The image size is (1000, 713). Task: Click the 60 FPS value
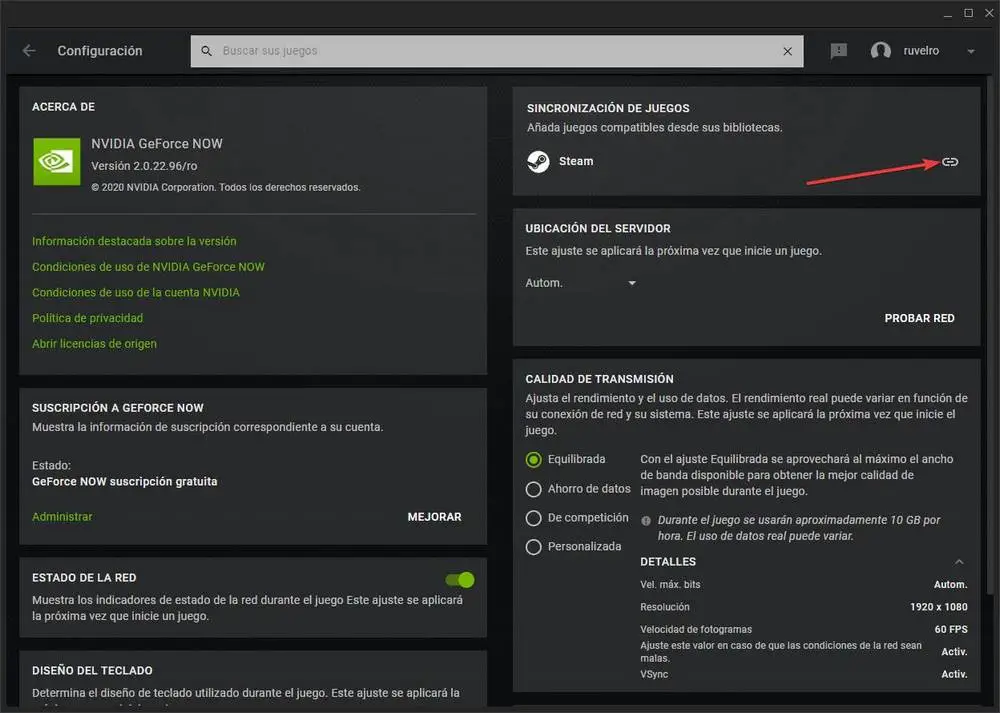[951, 629]
